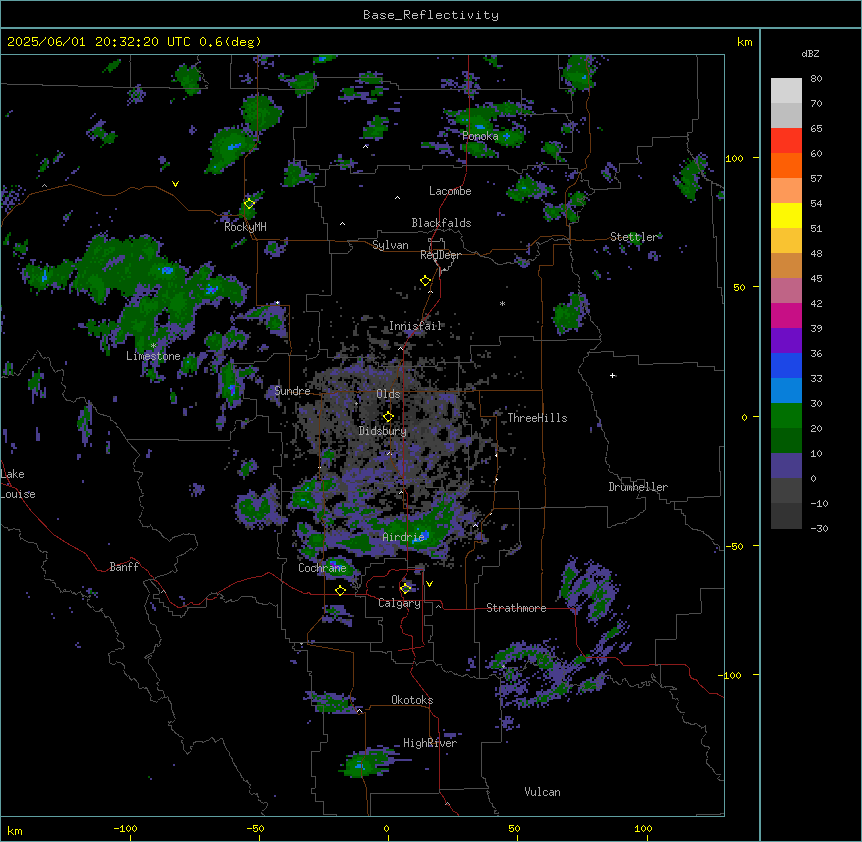Viewport: 862px width, 842px height.
Task: Click the Ponoka city label
Action: (480, 136)
